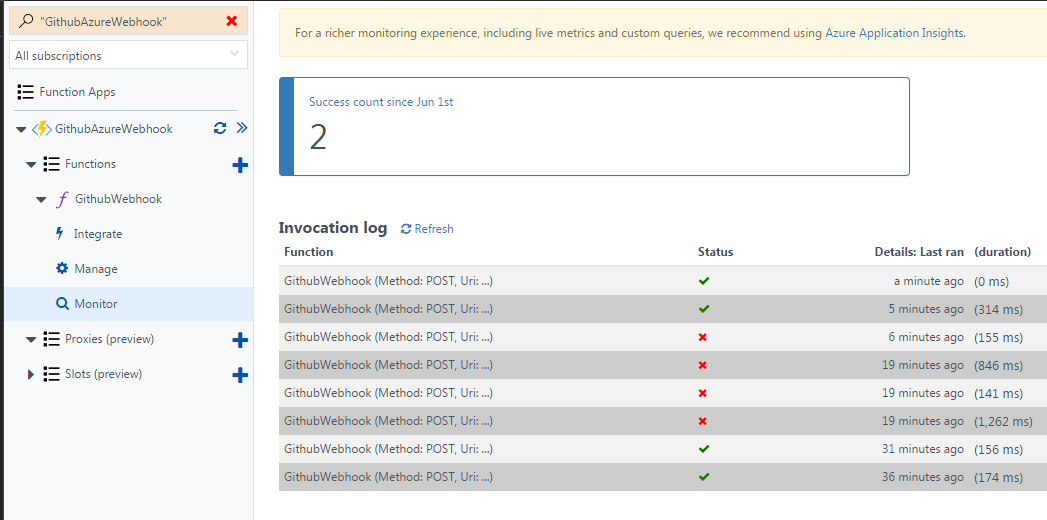Click success checkmark of 156 ms invocation
The width and height of the screenshot is (1047, 520).
(x=704, y=449)
